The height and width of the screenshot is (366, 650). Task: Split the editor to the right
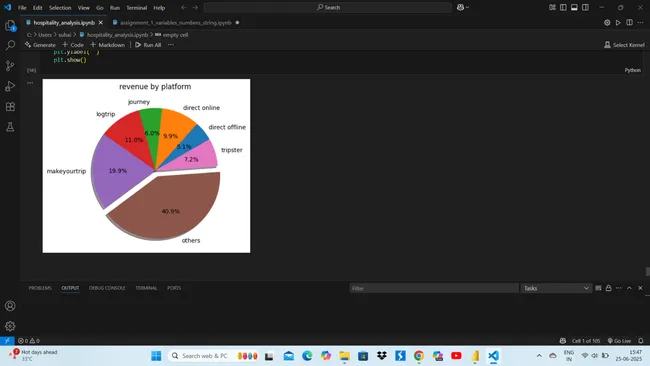point(629,23)
